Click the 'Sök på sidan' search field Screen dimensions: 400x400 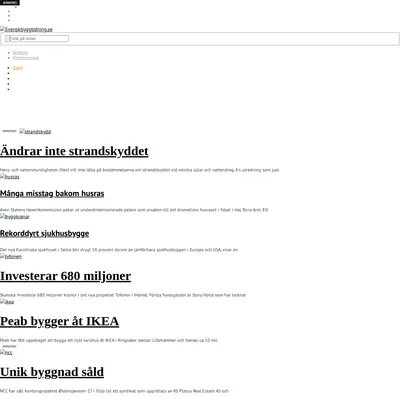tap(40, 39)
